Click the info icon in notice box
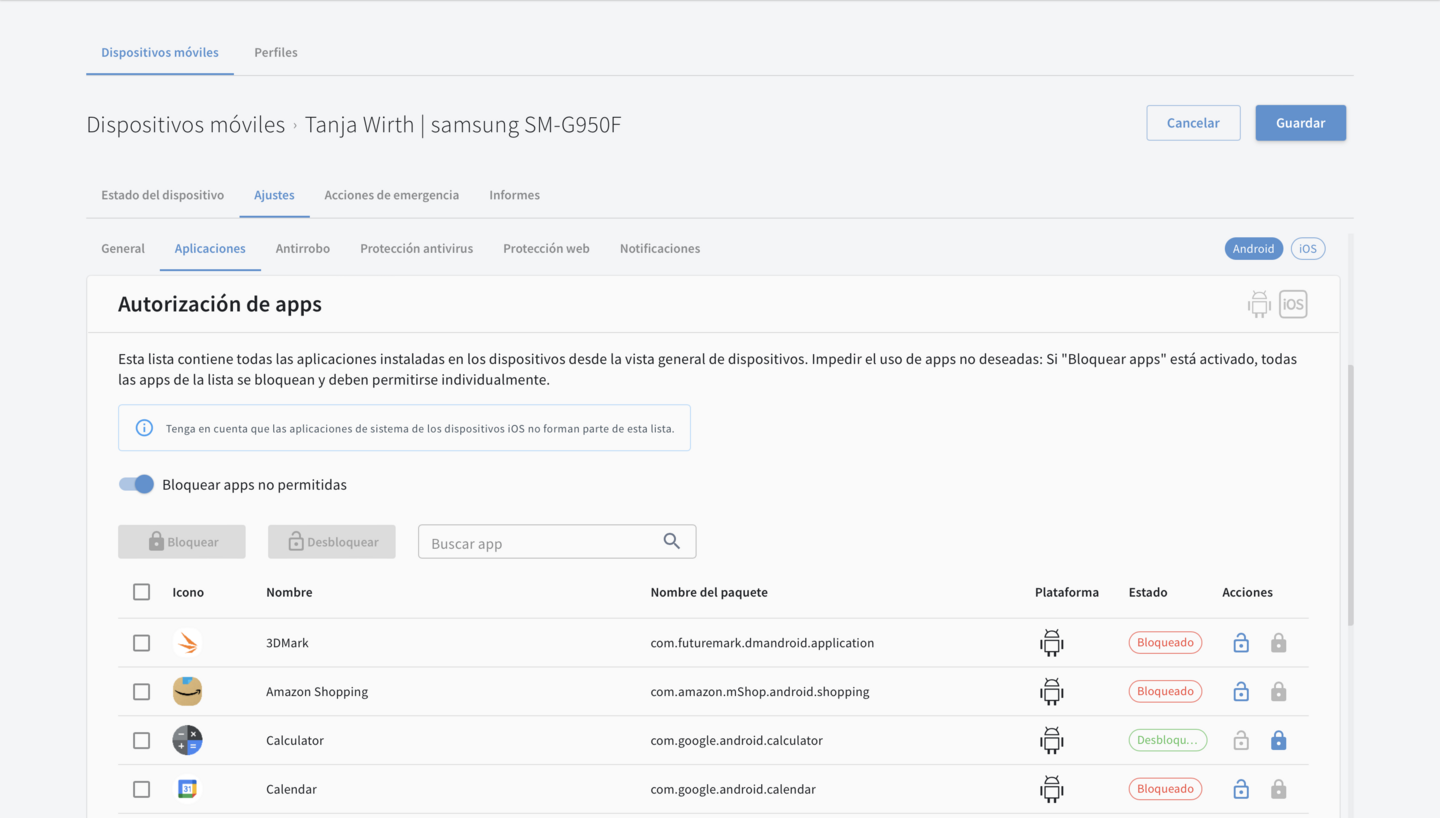This screenshot has height=818, width=1440. pyautogui.click(x=144, y=428)
